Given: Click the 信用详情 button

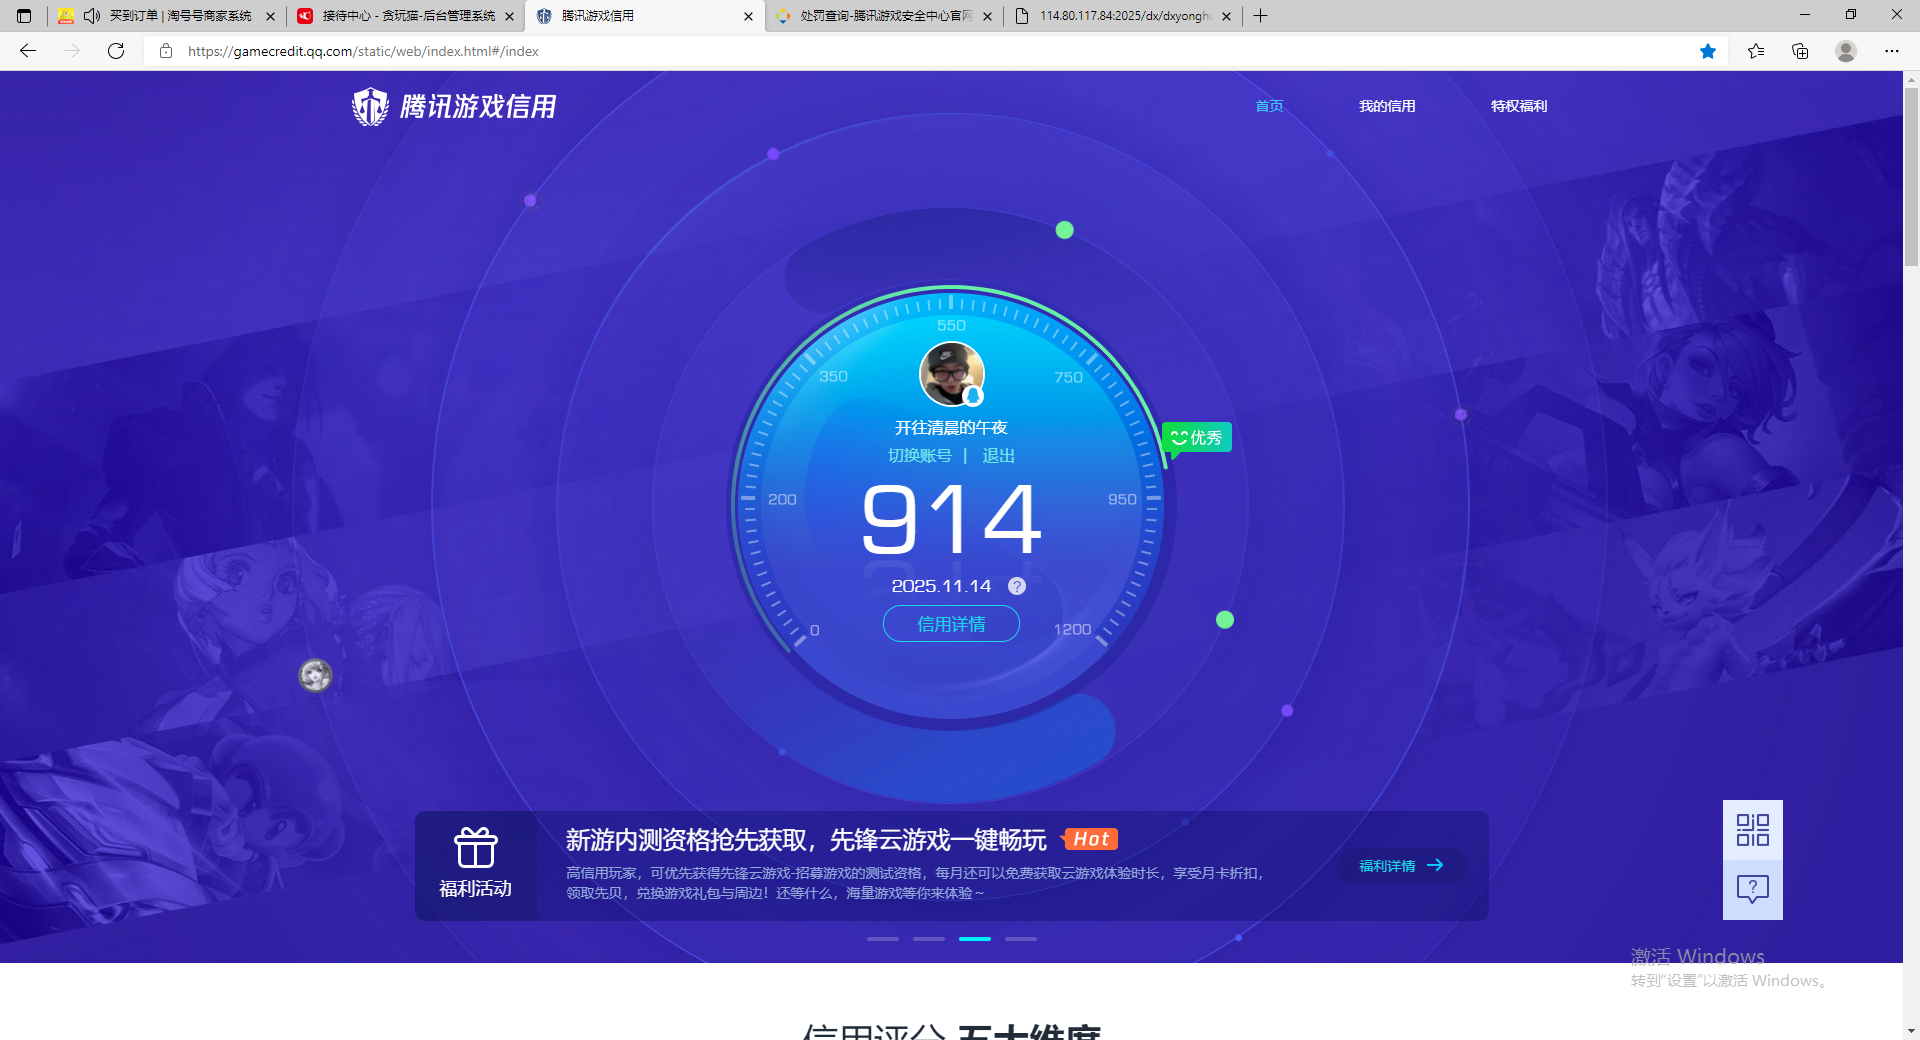Looking at the screenshot, I should click(951, 623).
